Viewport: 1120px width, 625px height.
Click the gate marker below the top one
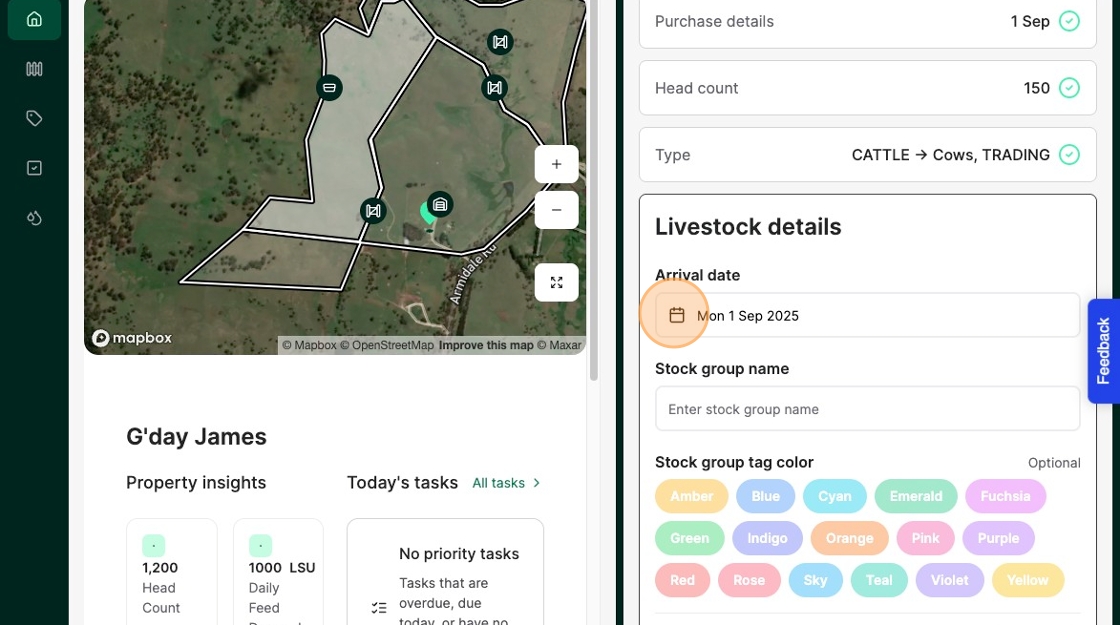point(494,89)
